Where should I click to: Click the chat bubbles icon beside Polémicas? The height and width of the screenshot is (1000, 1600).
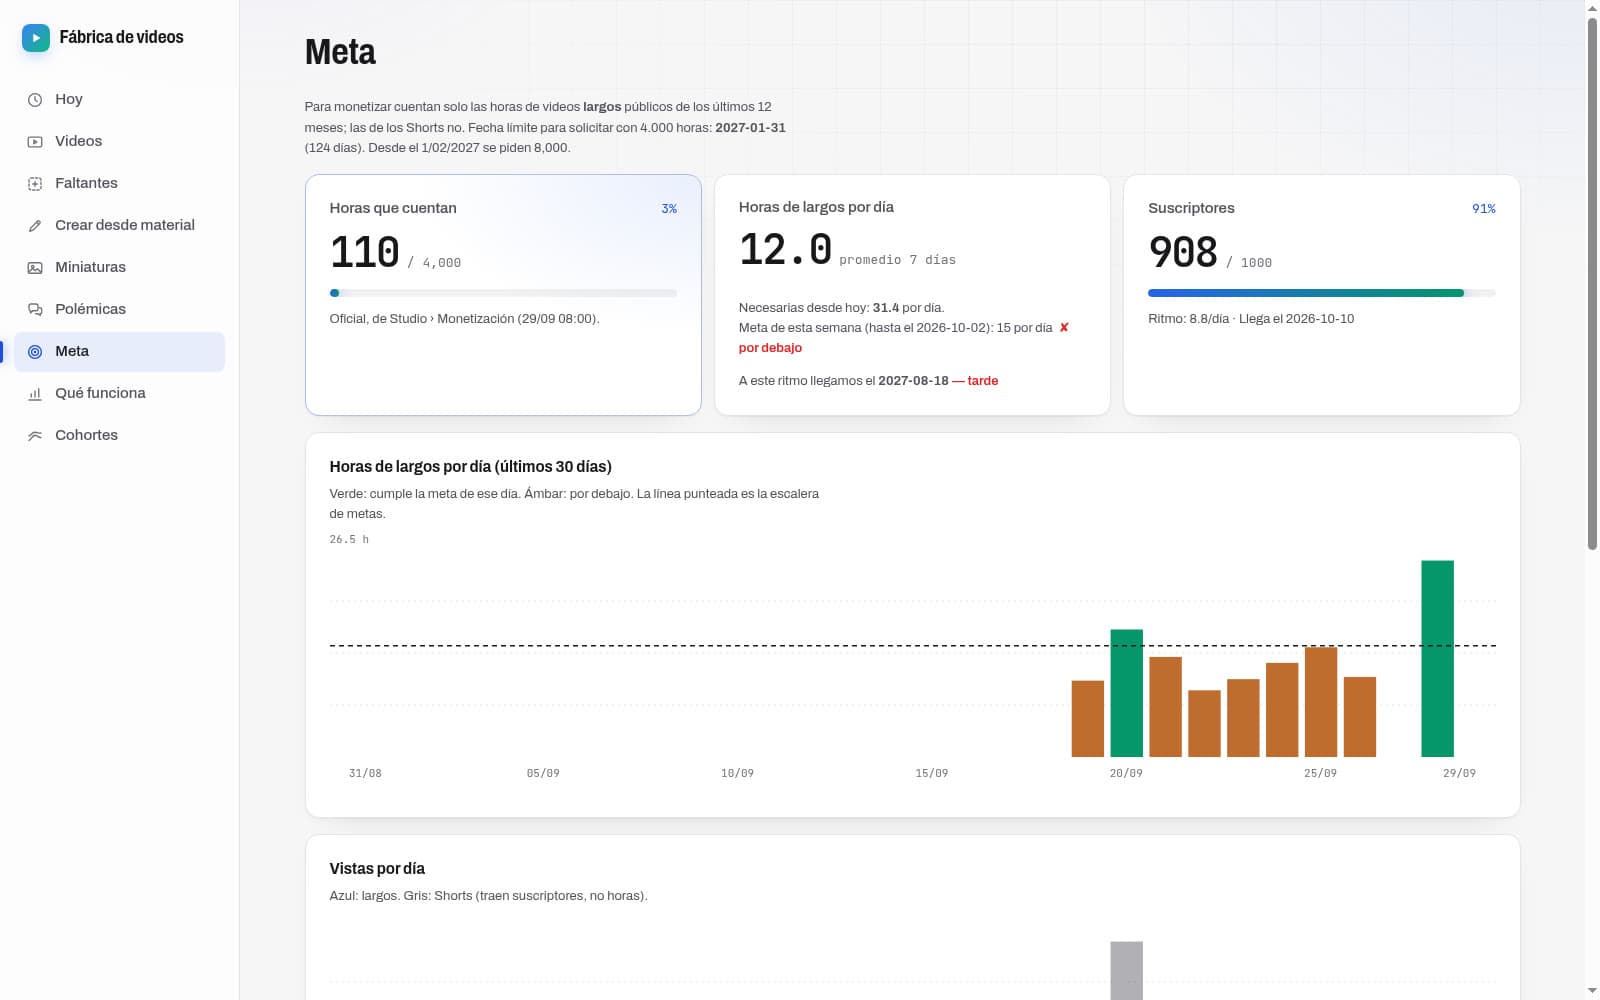coord(35,310)
